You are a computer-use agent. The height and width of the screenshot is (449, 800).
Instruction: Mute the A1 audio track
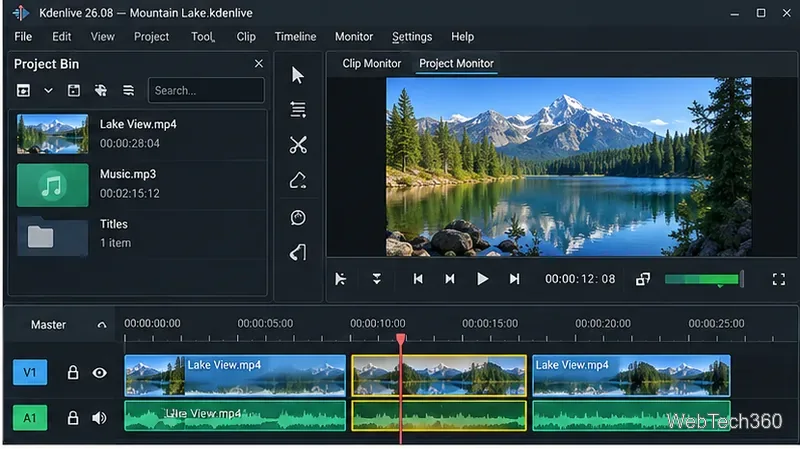(x=99, y=418)
